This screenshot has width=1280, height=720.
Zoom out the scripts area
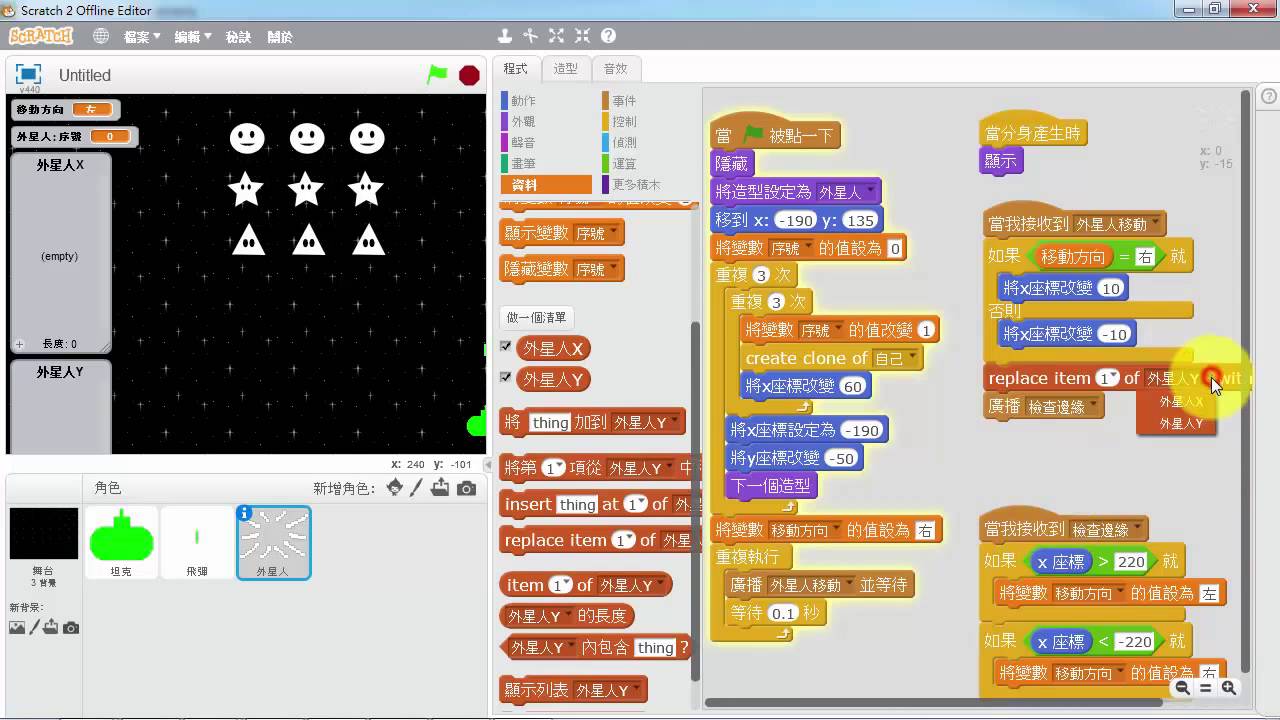tap(1183, 688)
